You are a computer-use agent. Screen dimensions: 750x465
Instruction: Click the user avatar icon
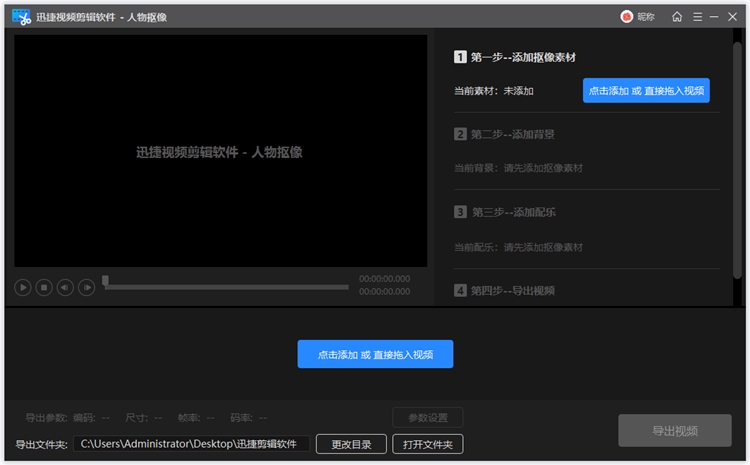click(627, 17)
